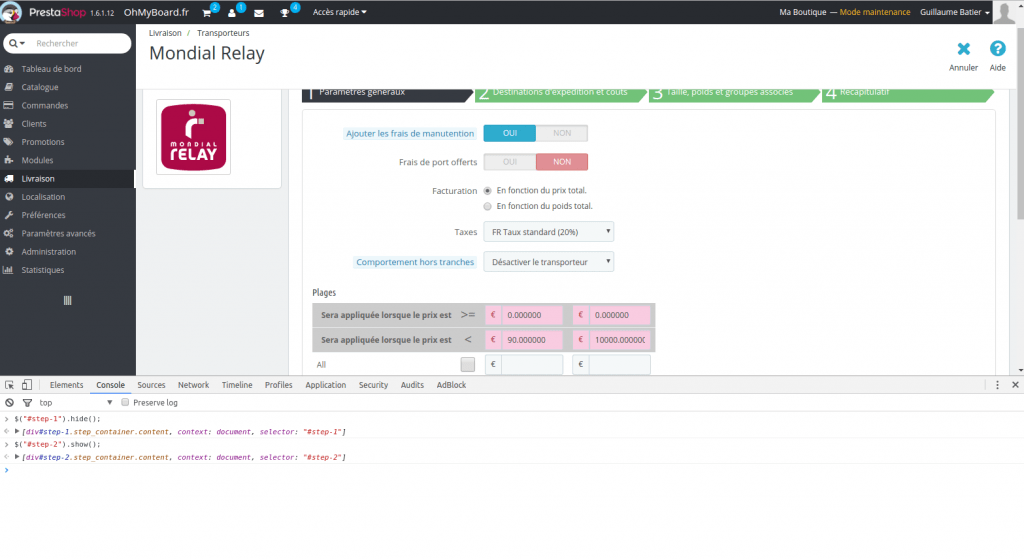Screen dimensions: 1024x559
Task: Switch to the Sources DevTools tab
Action: click(x=151, y=385)
